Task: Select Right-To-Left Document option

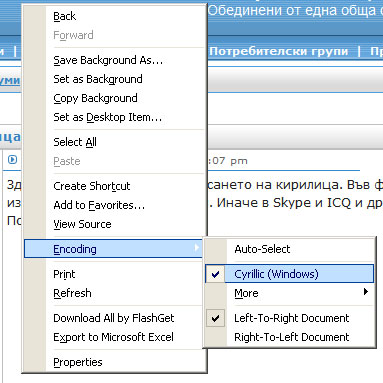Action: [x=289, y=337]
